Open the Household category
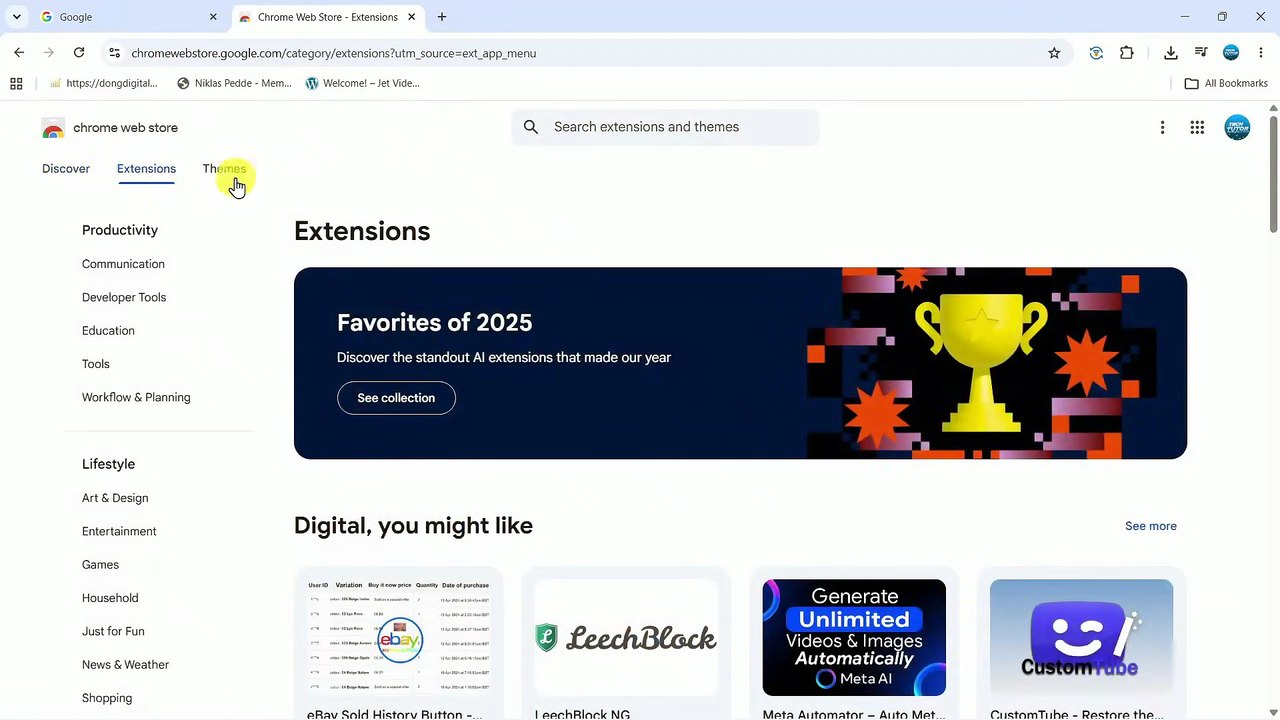Screen dimensions: 1280x720 (x=110, y=598)
